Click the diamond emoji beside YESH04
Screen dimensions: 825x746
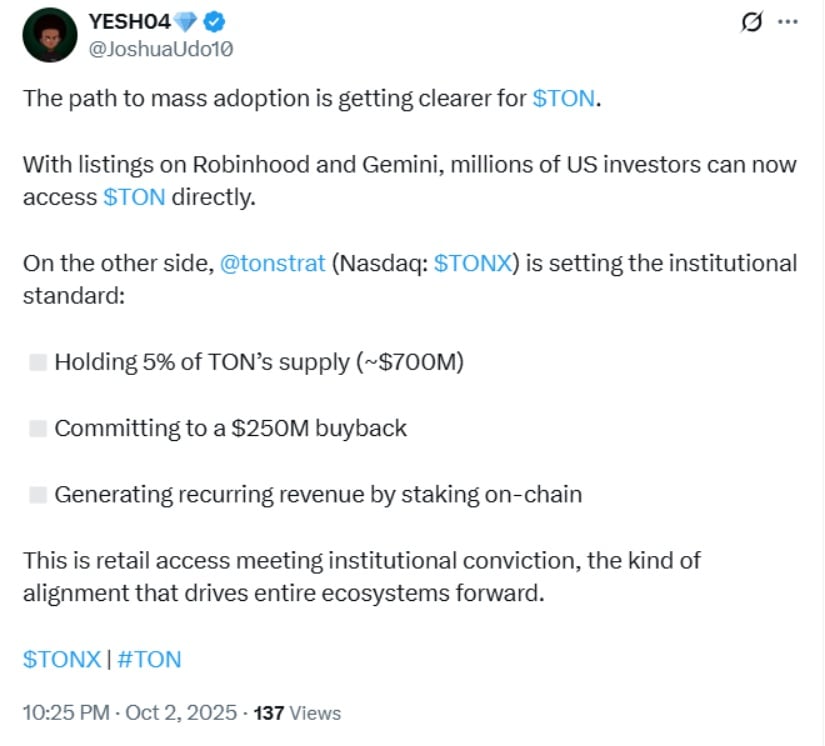tap(187, 21)
